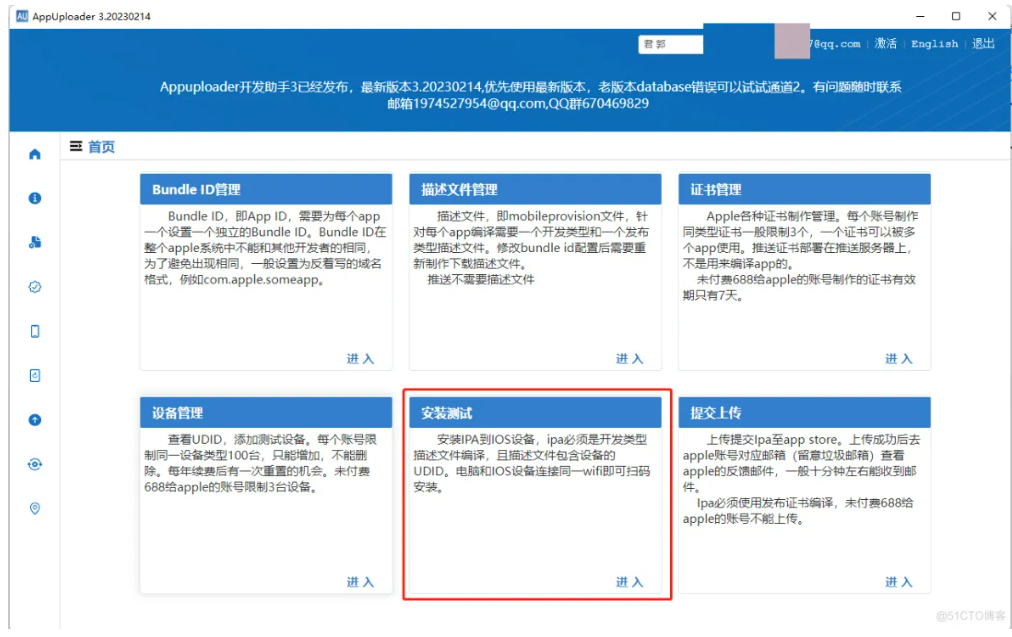The image size is (1012, 637).
Task: Open the Home icon in sidebar
Action: pyautogui.click(x=35, y=154)
